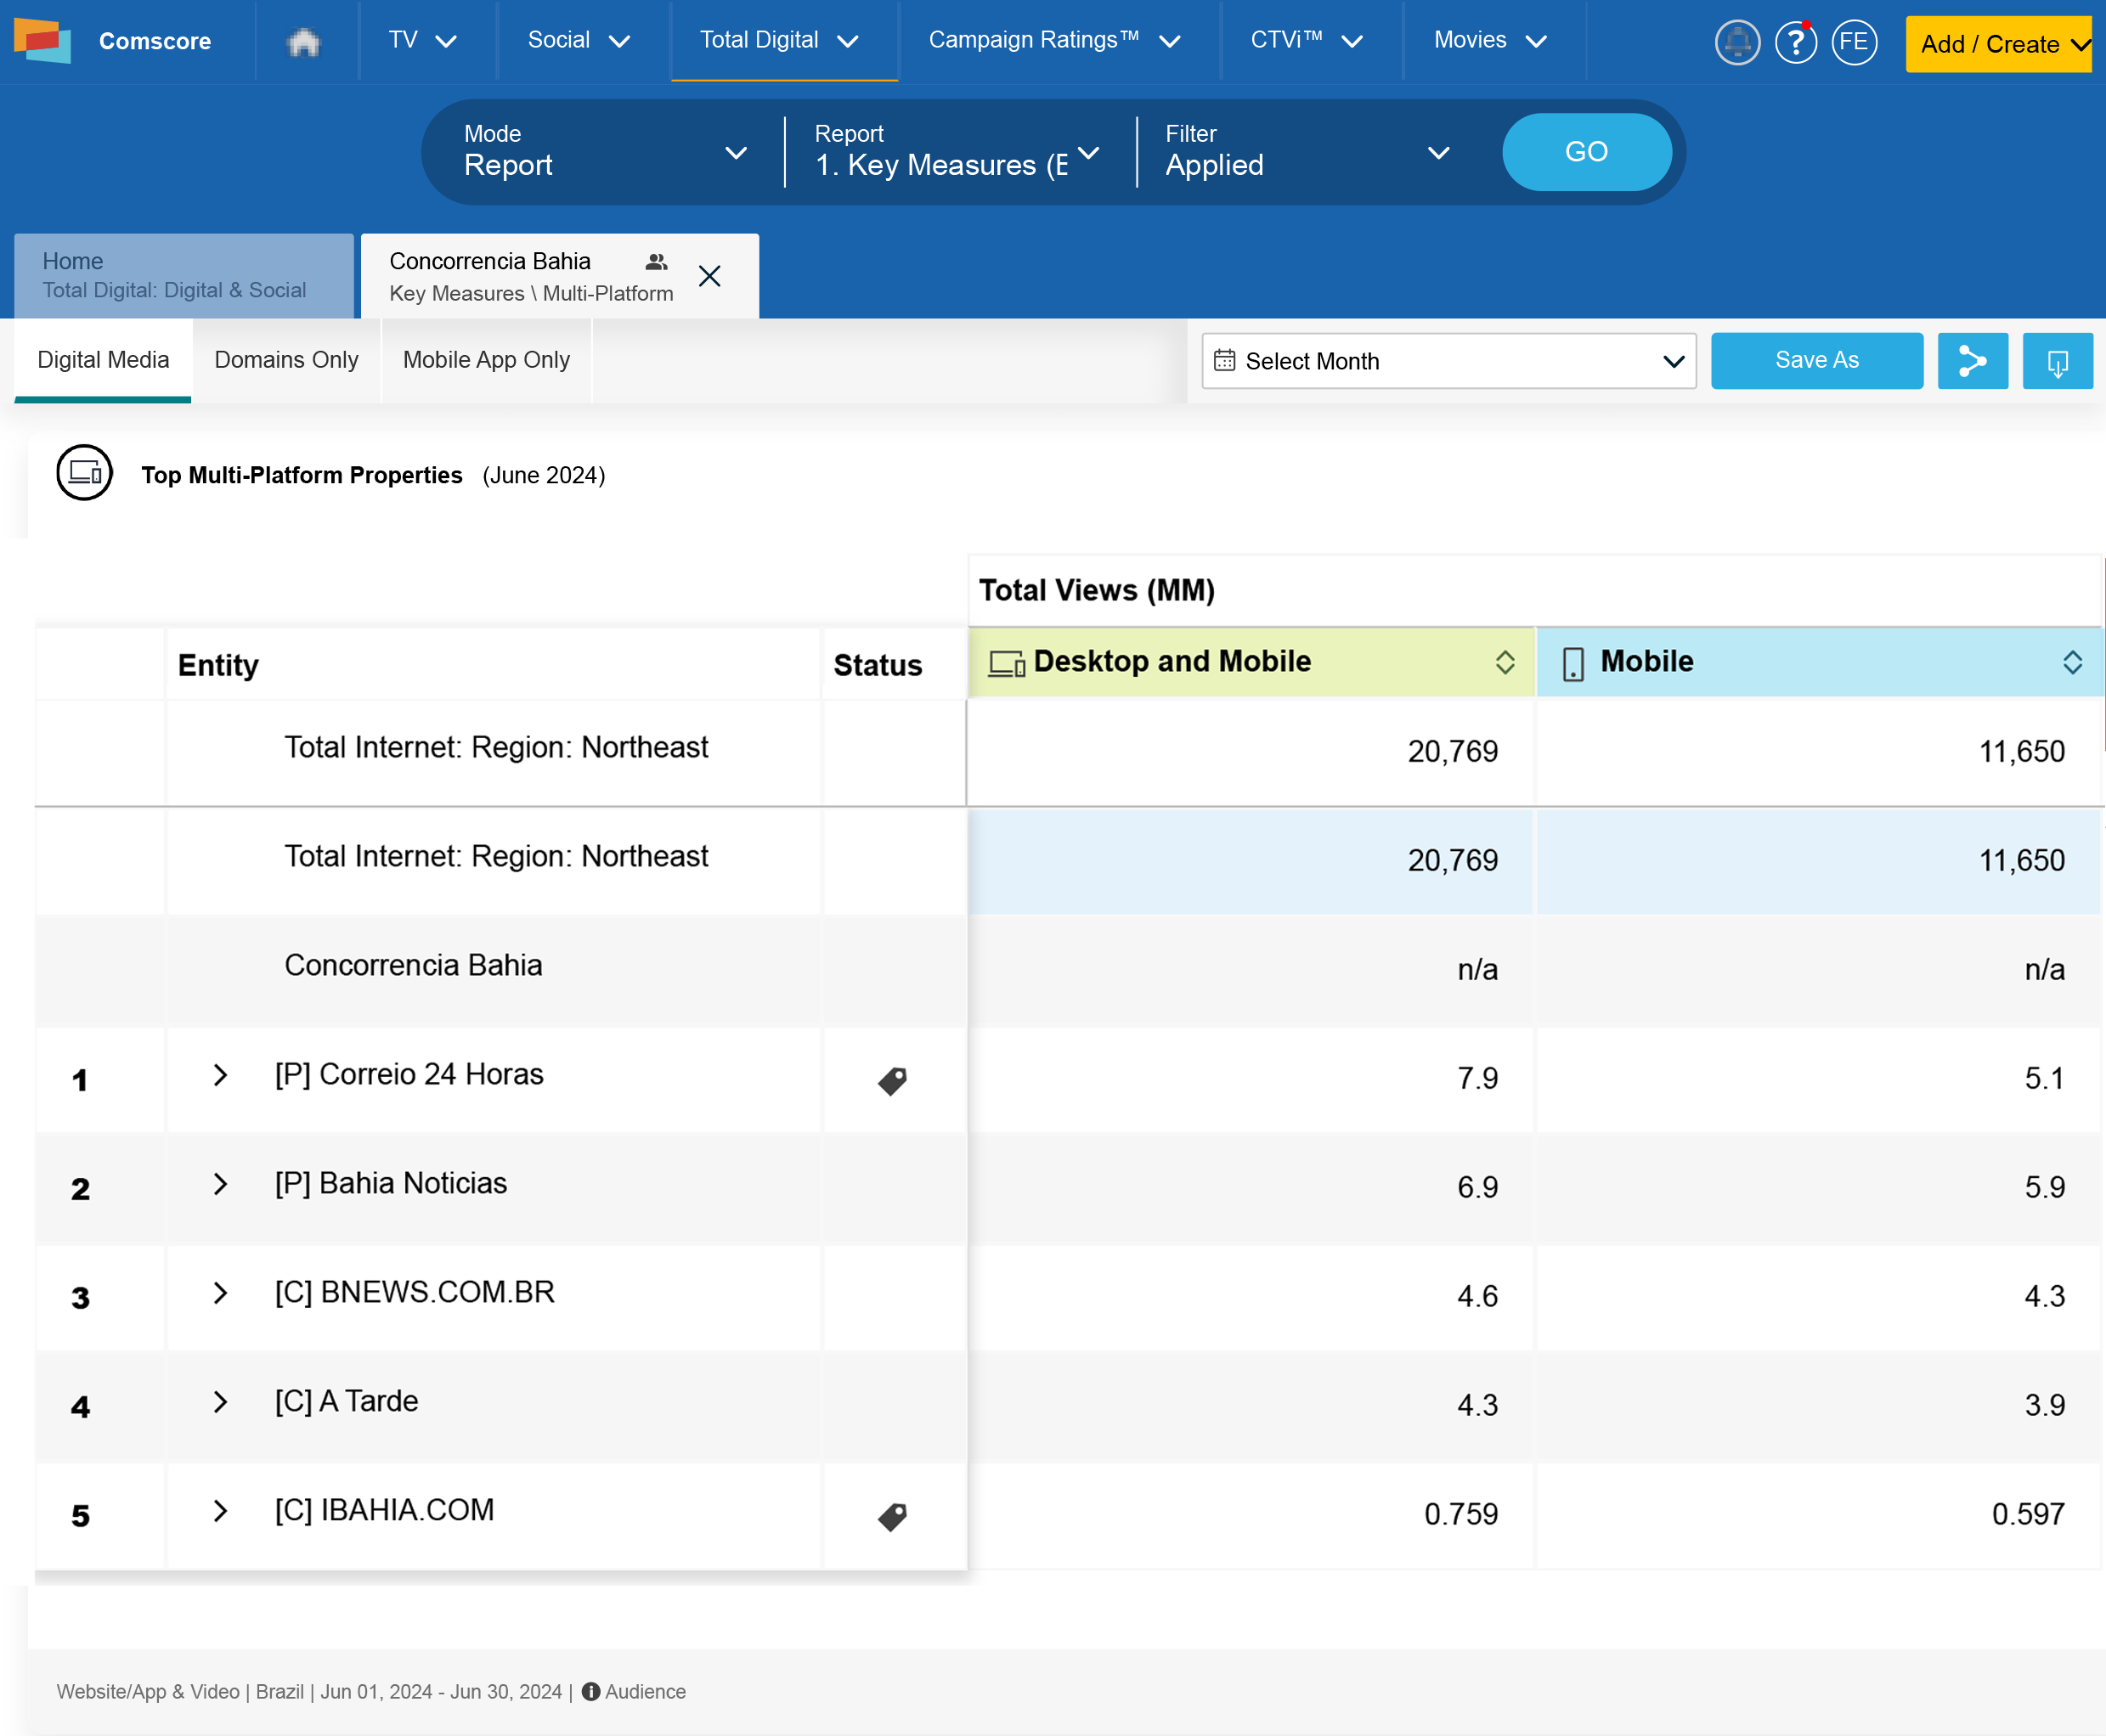The height and width of the screenshot is (1736, 2106).
Task: Click the multi-platform icon beside Top Multi-Platform Properties
Action: coord(85,473)
